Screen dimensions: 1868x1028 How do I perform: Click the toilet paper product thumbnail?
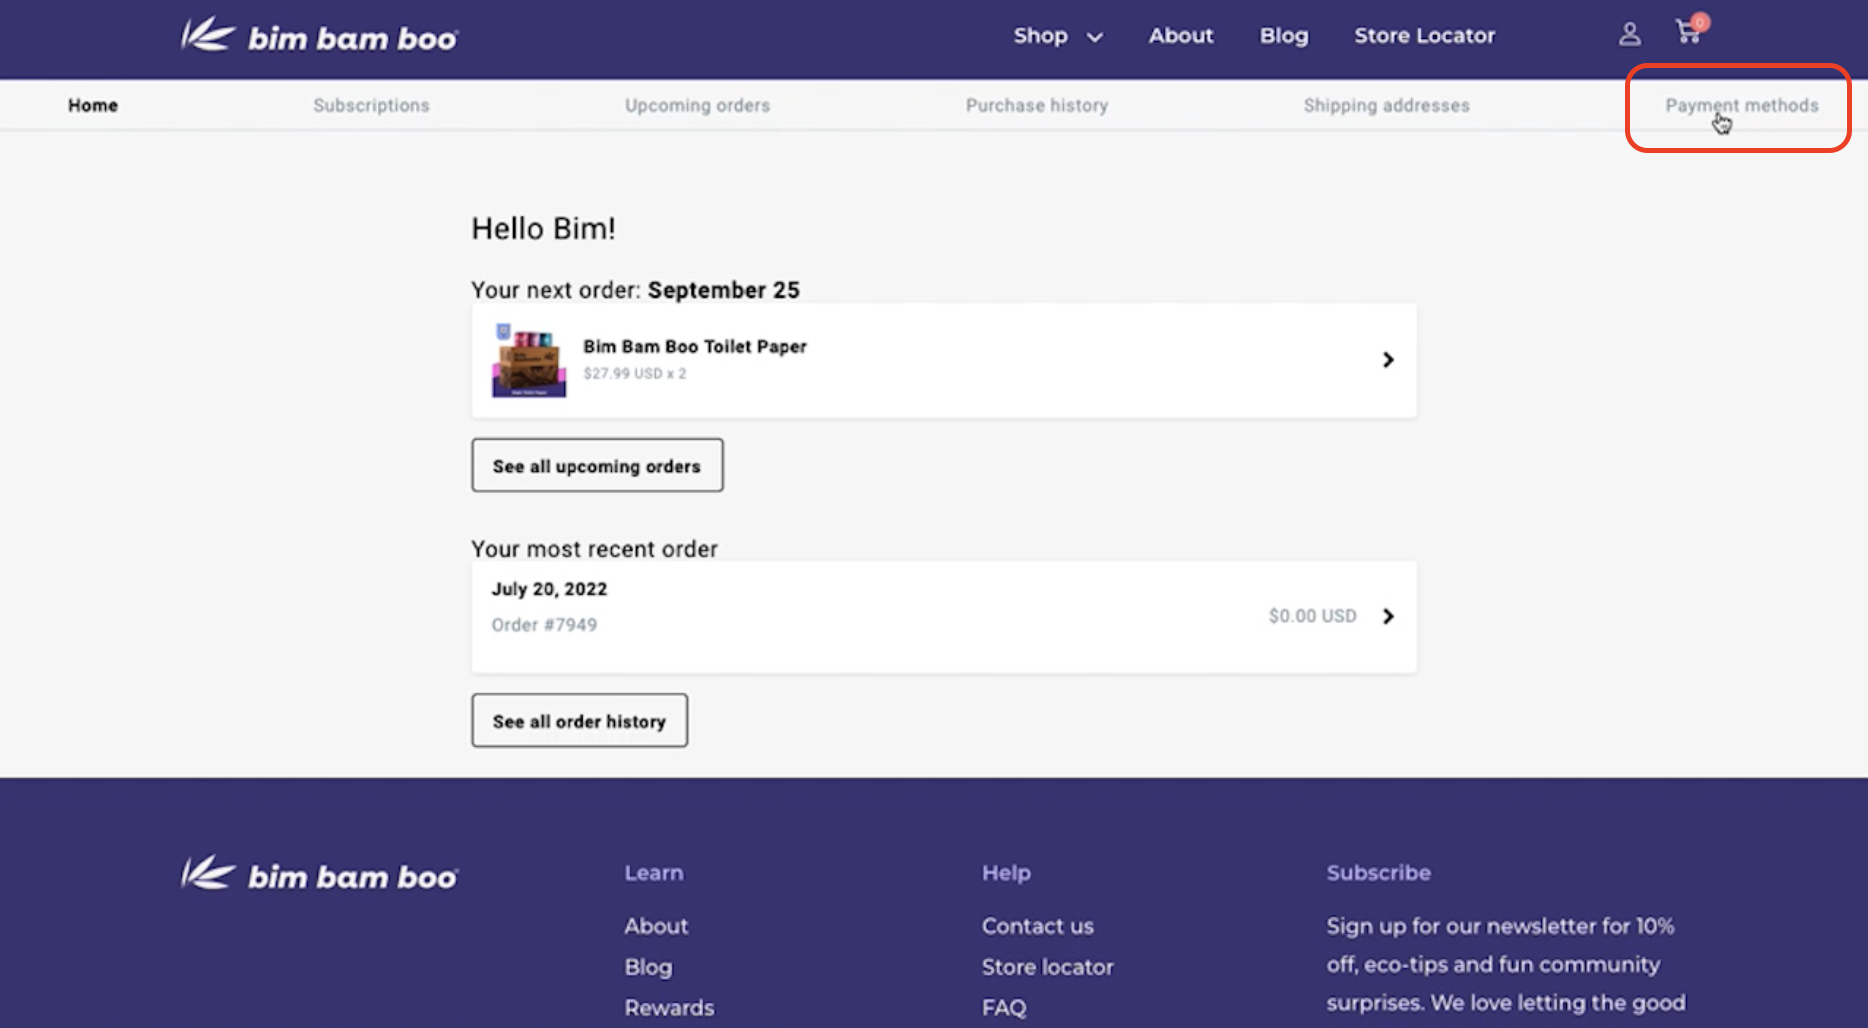click(x=529, y=360)
